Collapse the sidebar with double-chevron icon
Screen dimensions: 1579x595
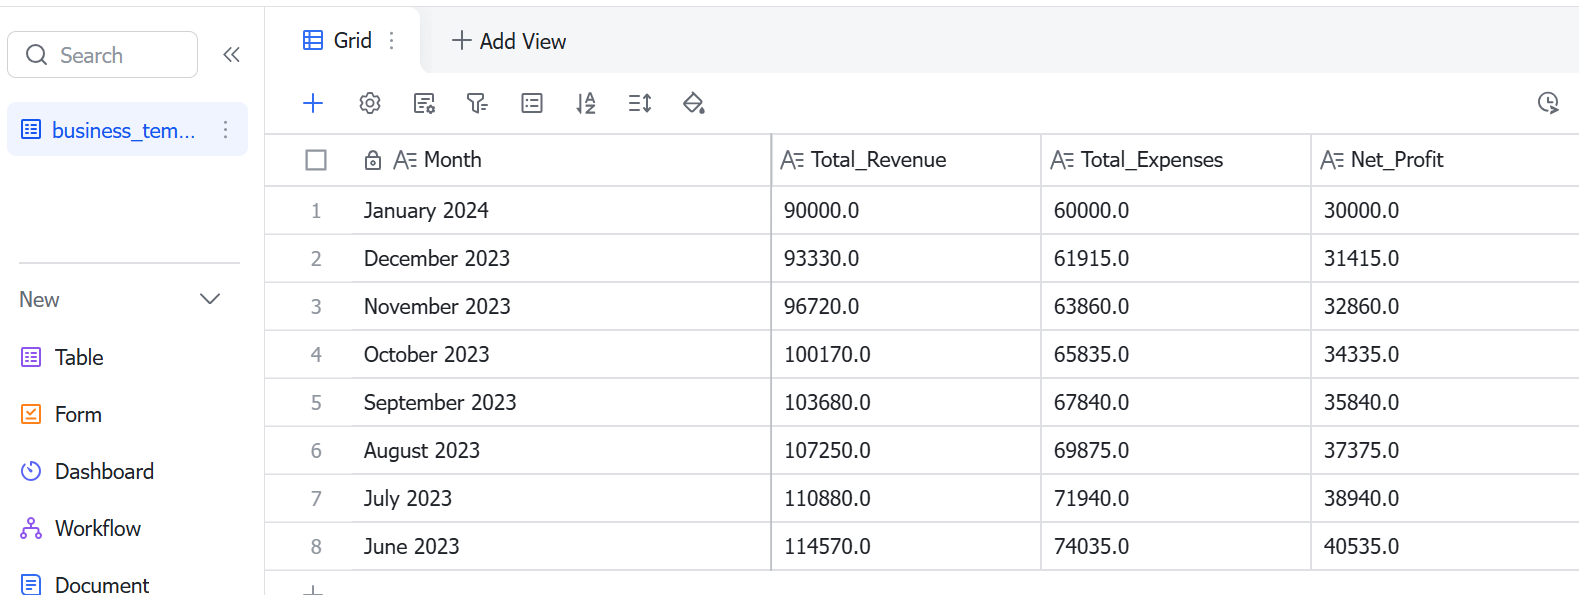coord(232,54)
